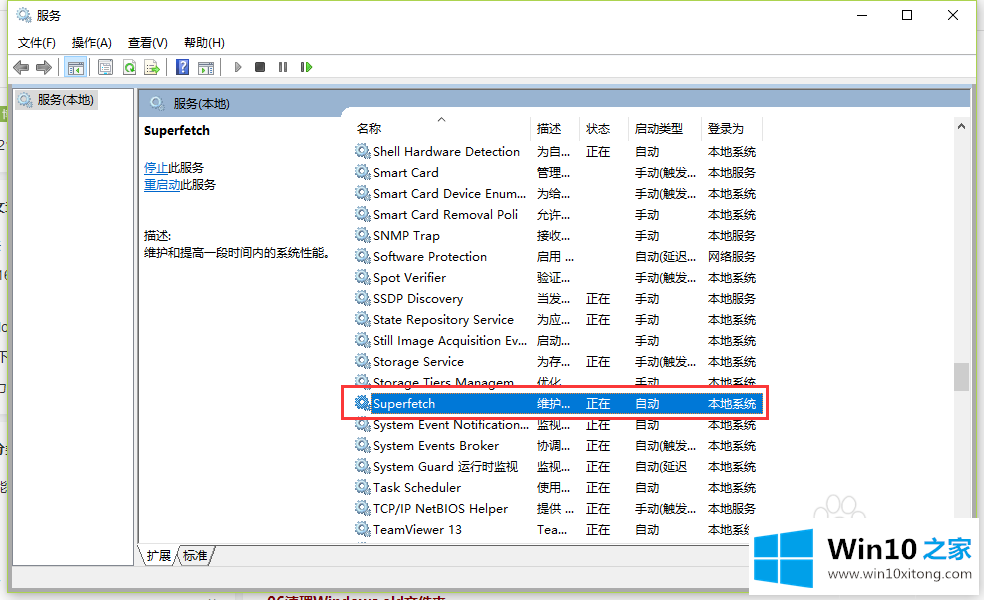Open the 查看(V) menu
This screenshot has width=984, height=600.
(x=147, y=43)
